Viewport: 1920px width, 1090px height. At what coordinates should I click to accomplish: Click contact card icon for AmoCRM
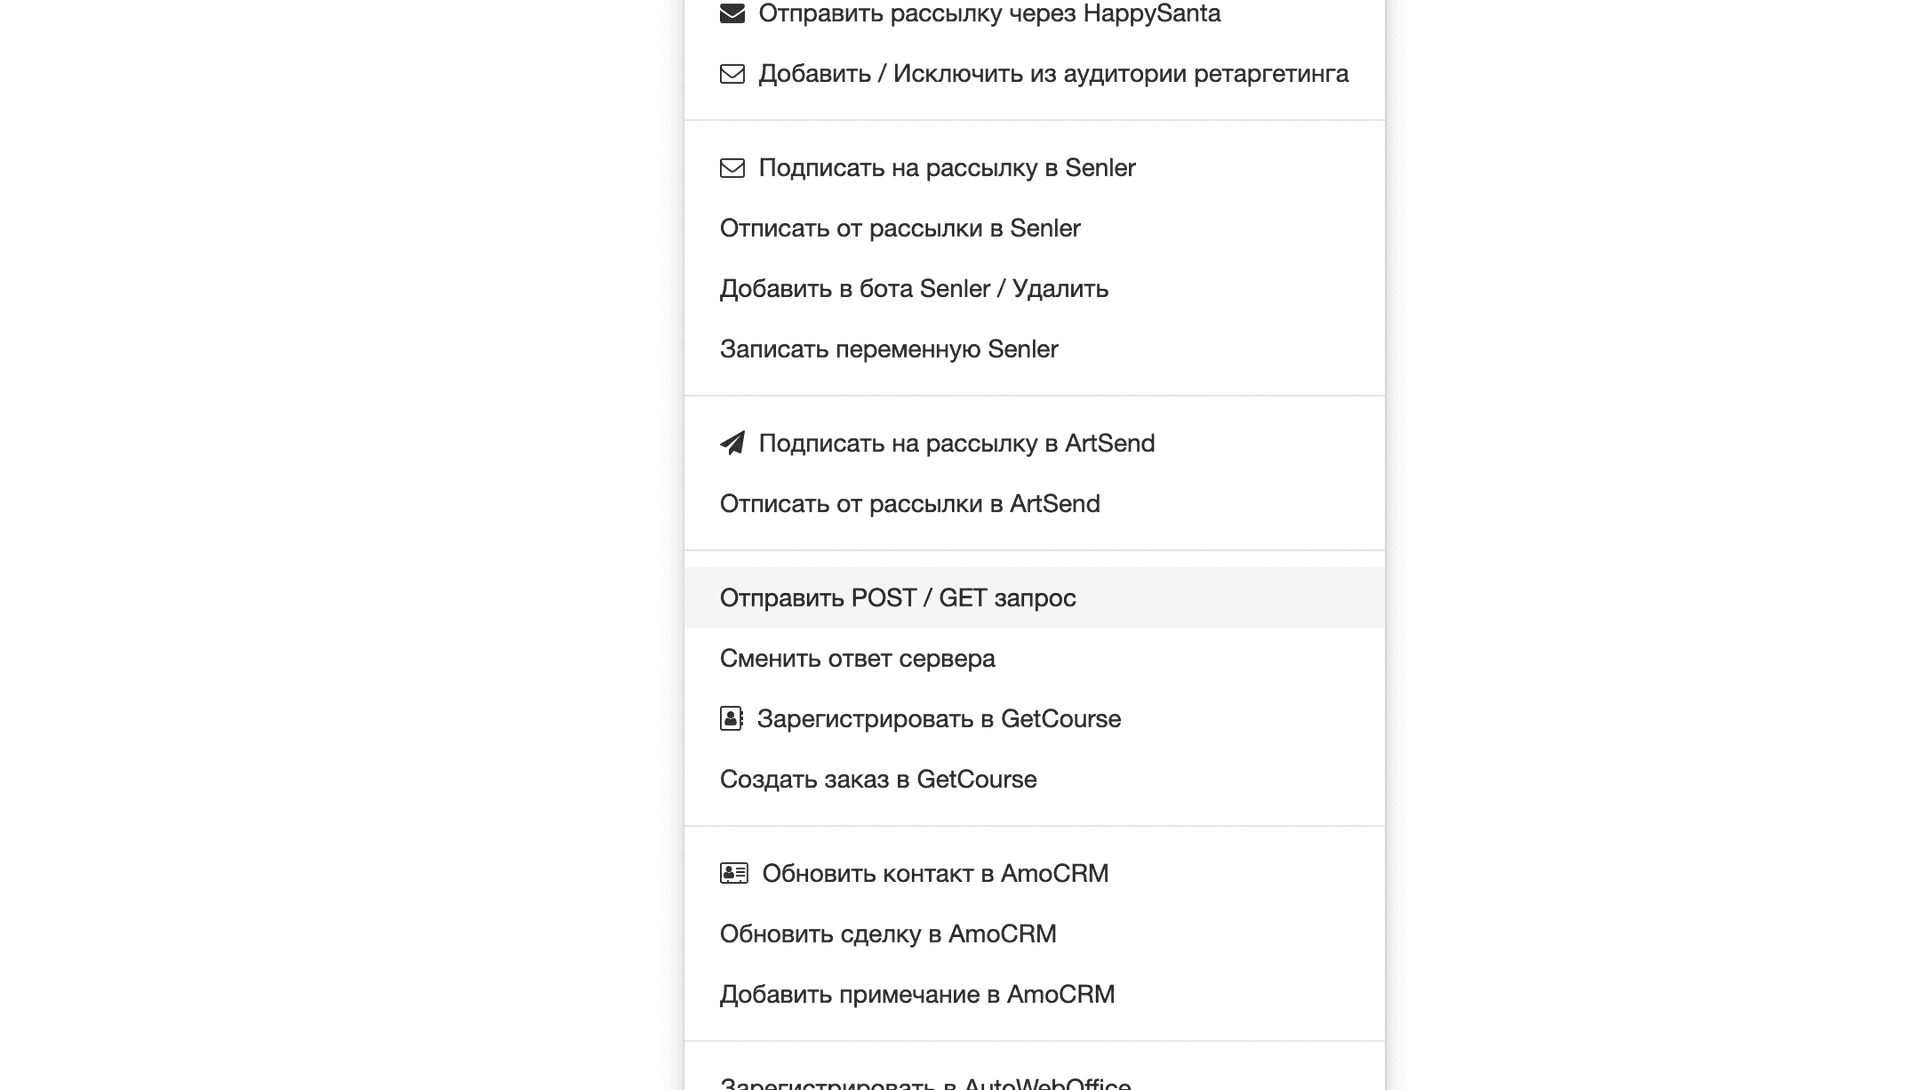pyautogui.click(x=733, y=873)
